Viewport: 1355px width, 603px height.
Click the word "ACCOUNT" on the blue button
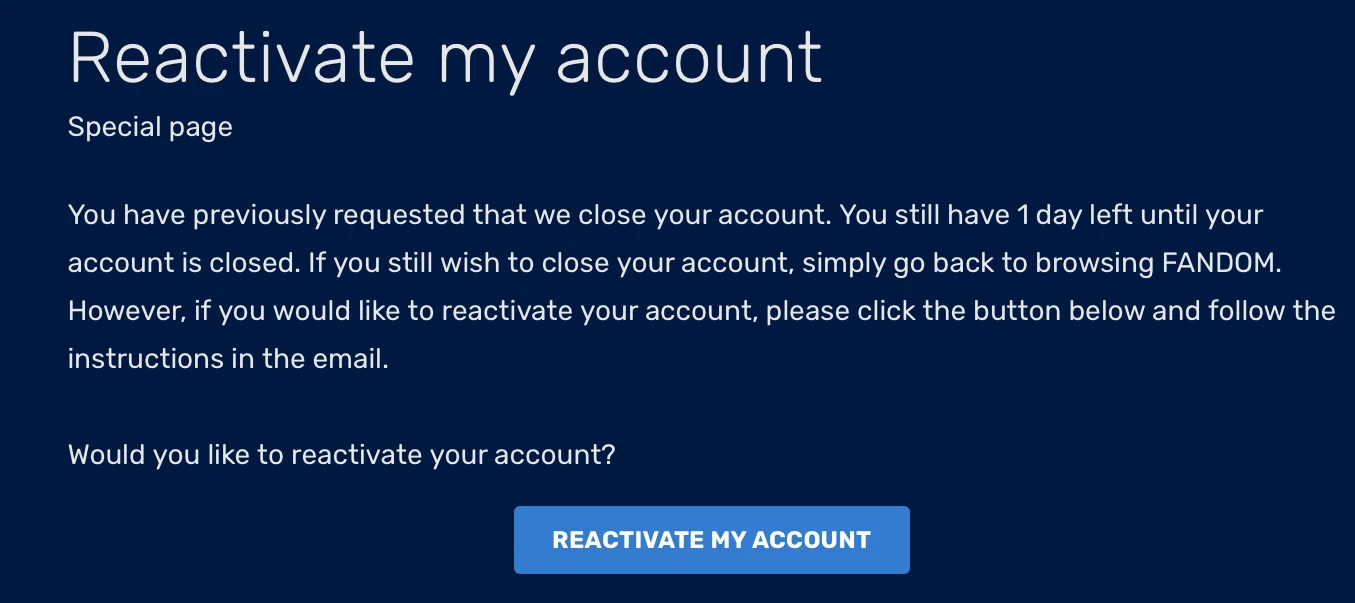pos(811,540)
